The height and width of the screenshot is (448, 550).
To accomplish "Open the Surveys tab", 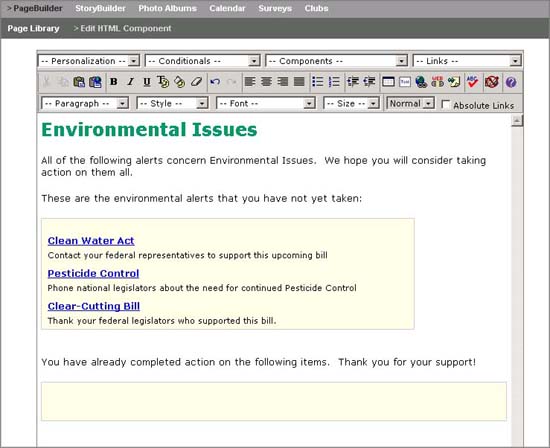I will (275, 8).
